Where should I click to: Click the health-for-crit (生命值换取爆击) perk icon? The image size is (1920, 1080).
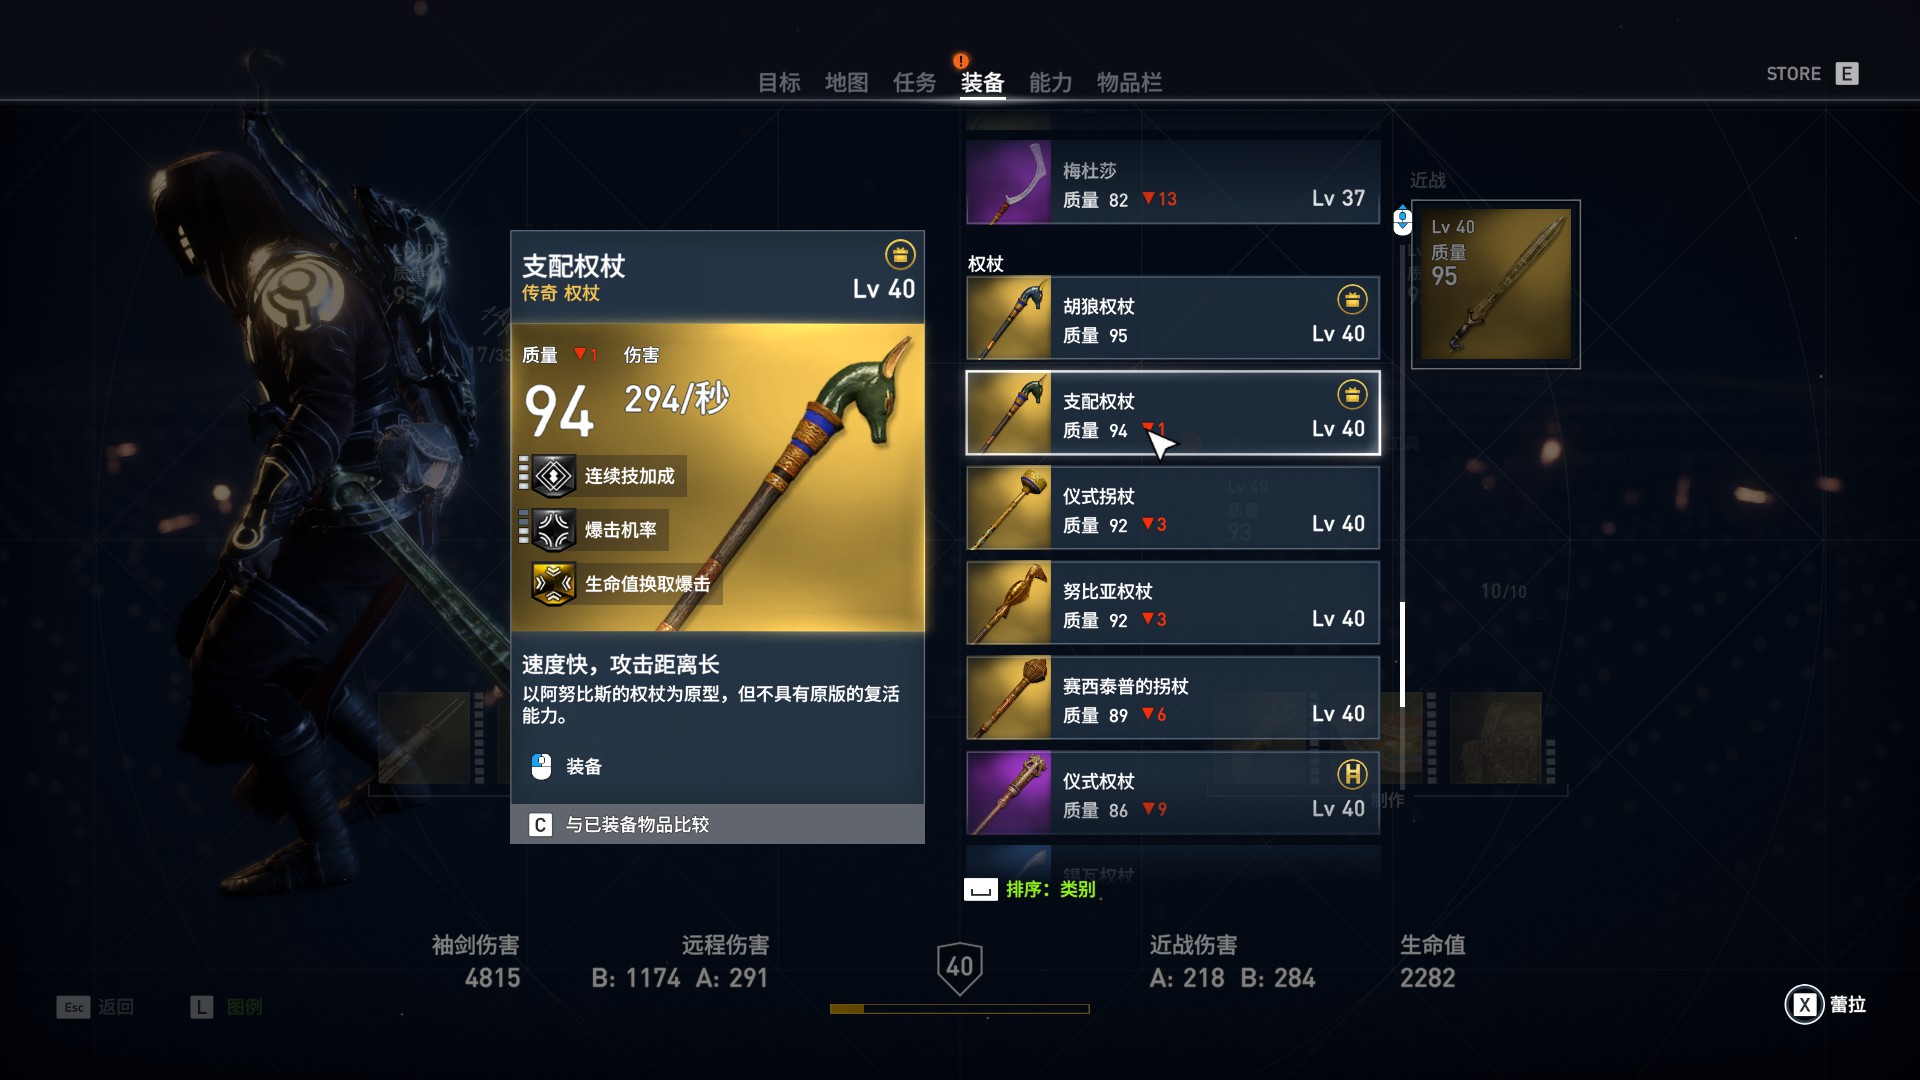point(554,584)
